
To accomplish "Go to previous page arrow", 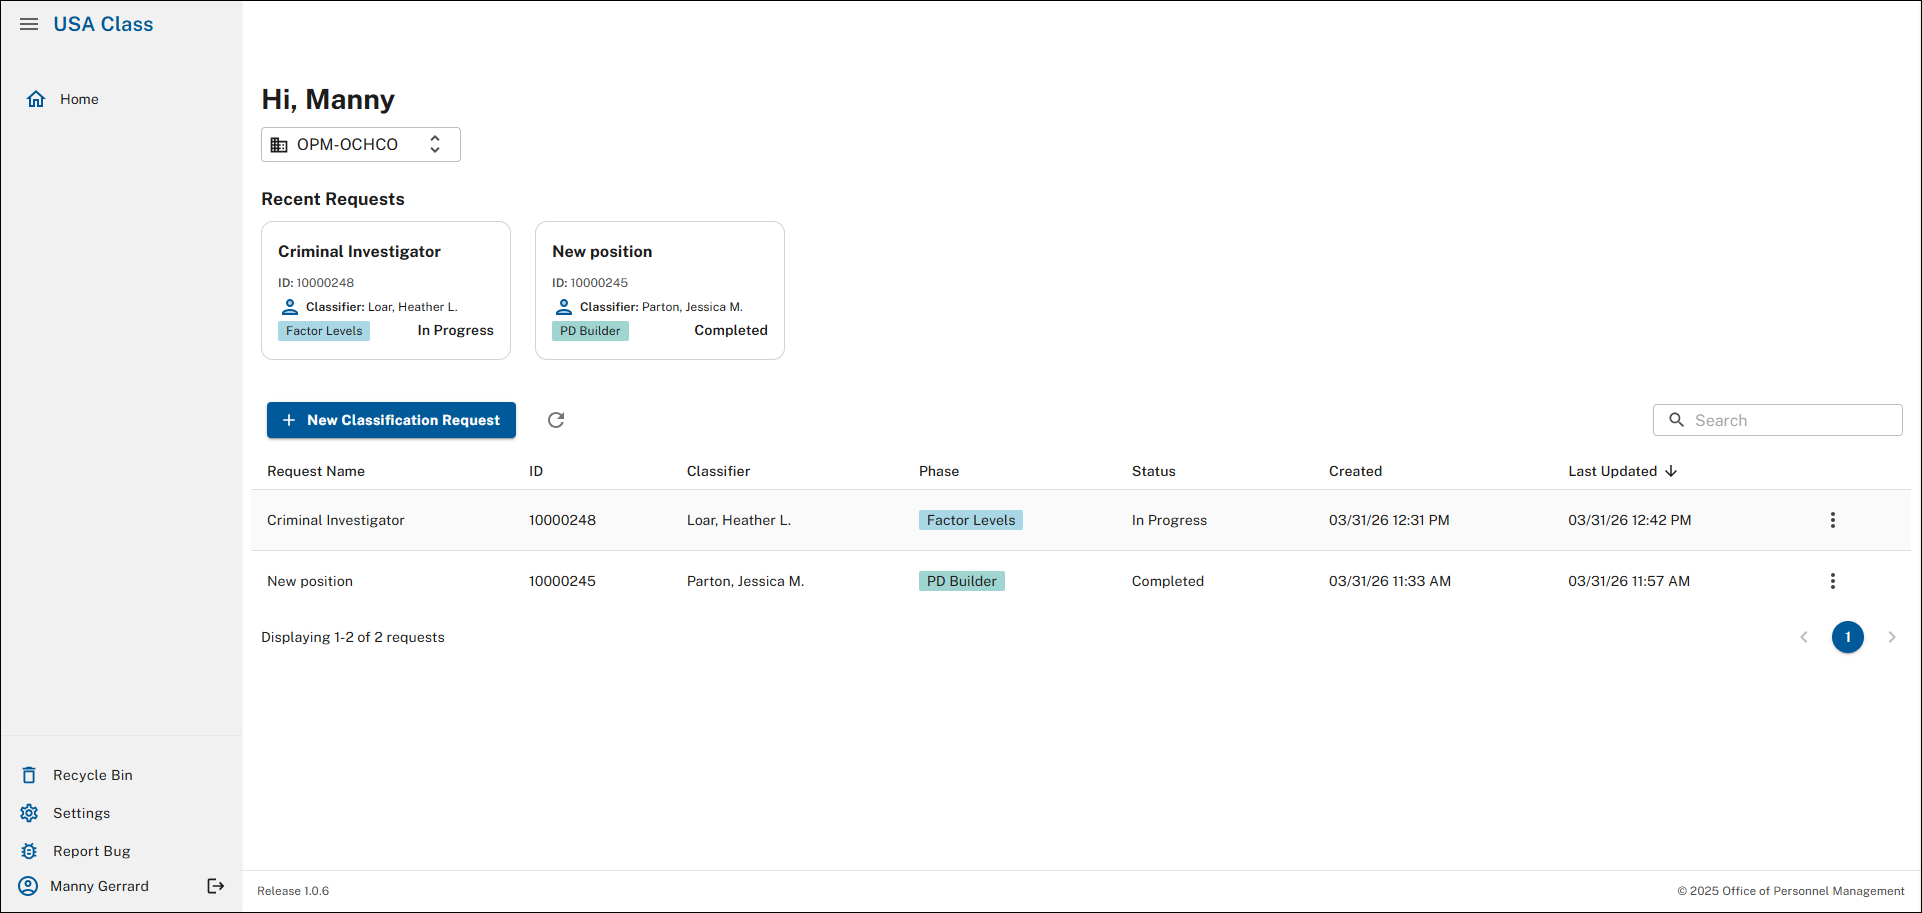I will (x=1804, y=637).
